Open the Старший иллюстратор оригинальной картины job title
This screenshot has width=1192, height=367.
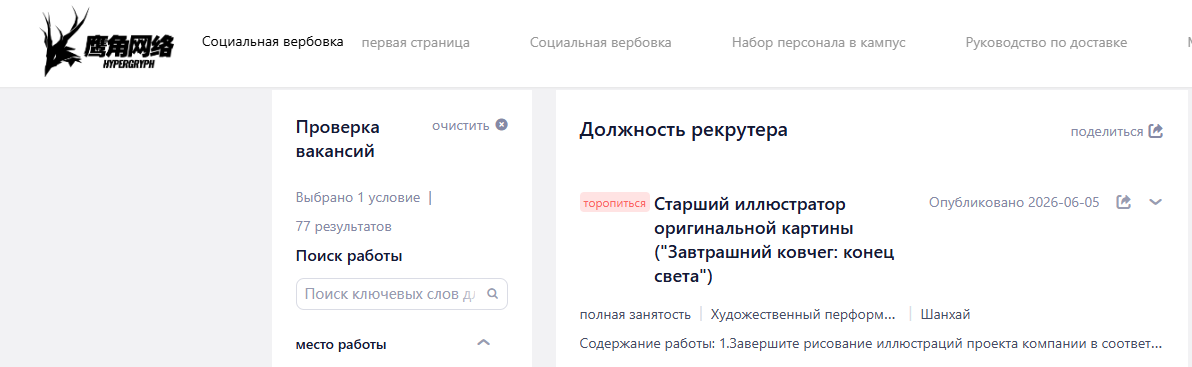[x=775, y=240]
